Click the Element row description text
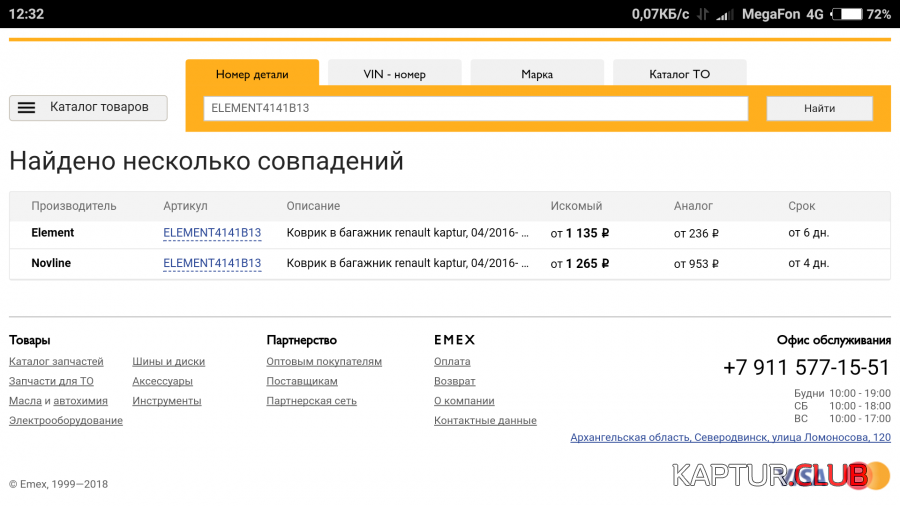900x506 pixels. coord(408,233)
